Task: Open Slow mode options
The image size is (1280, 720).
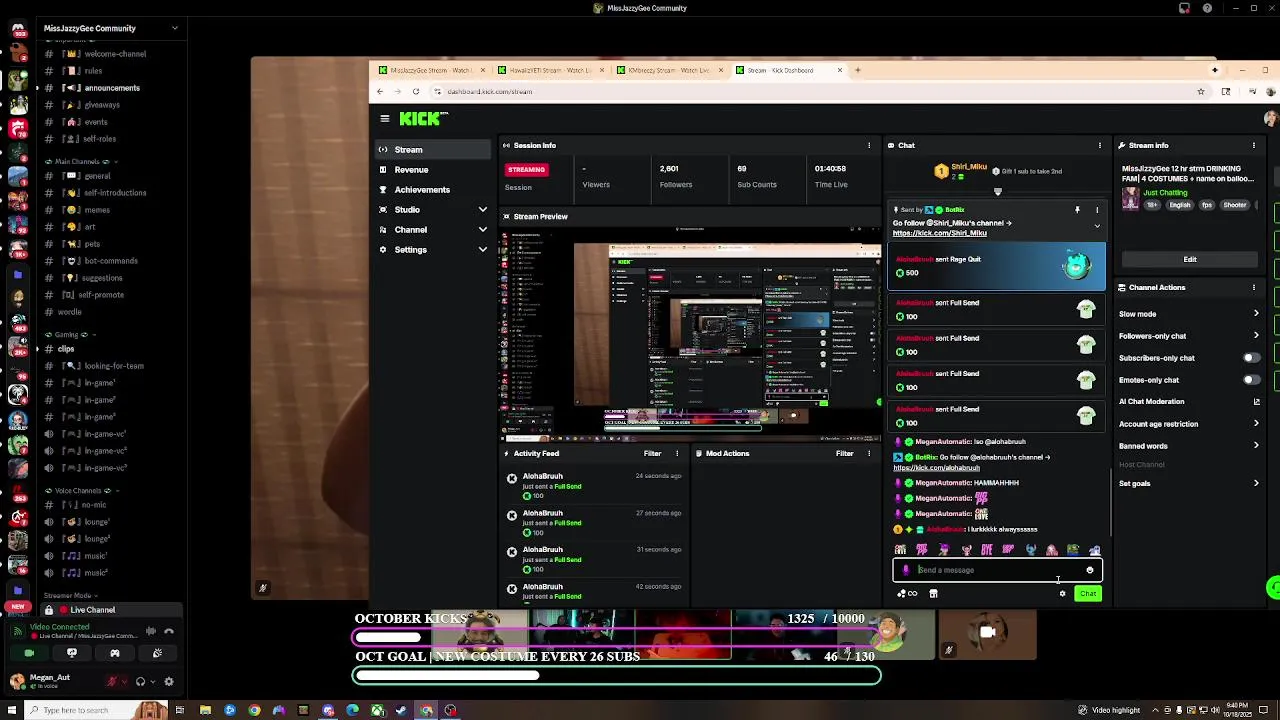Action: [x=1188, y=314]
